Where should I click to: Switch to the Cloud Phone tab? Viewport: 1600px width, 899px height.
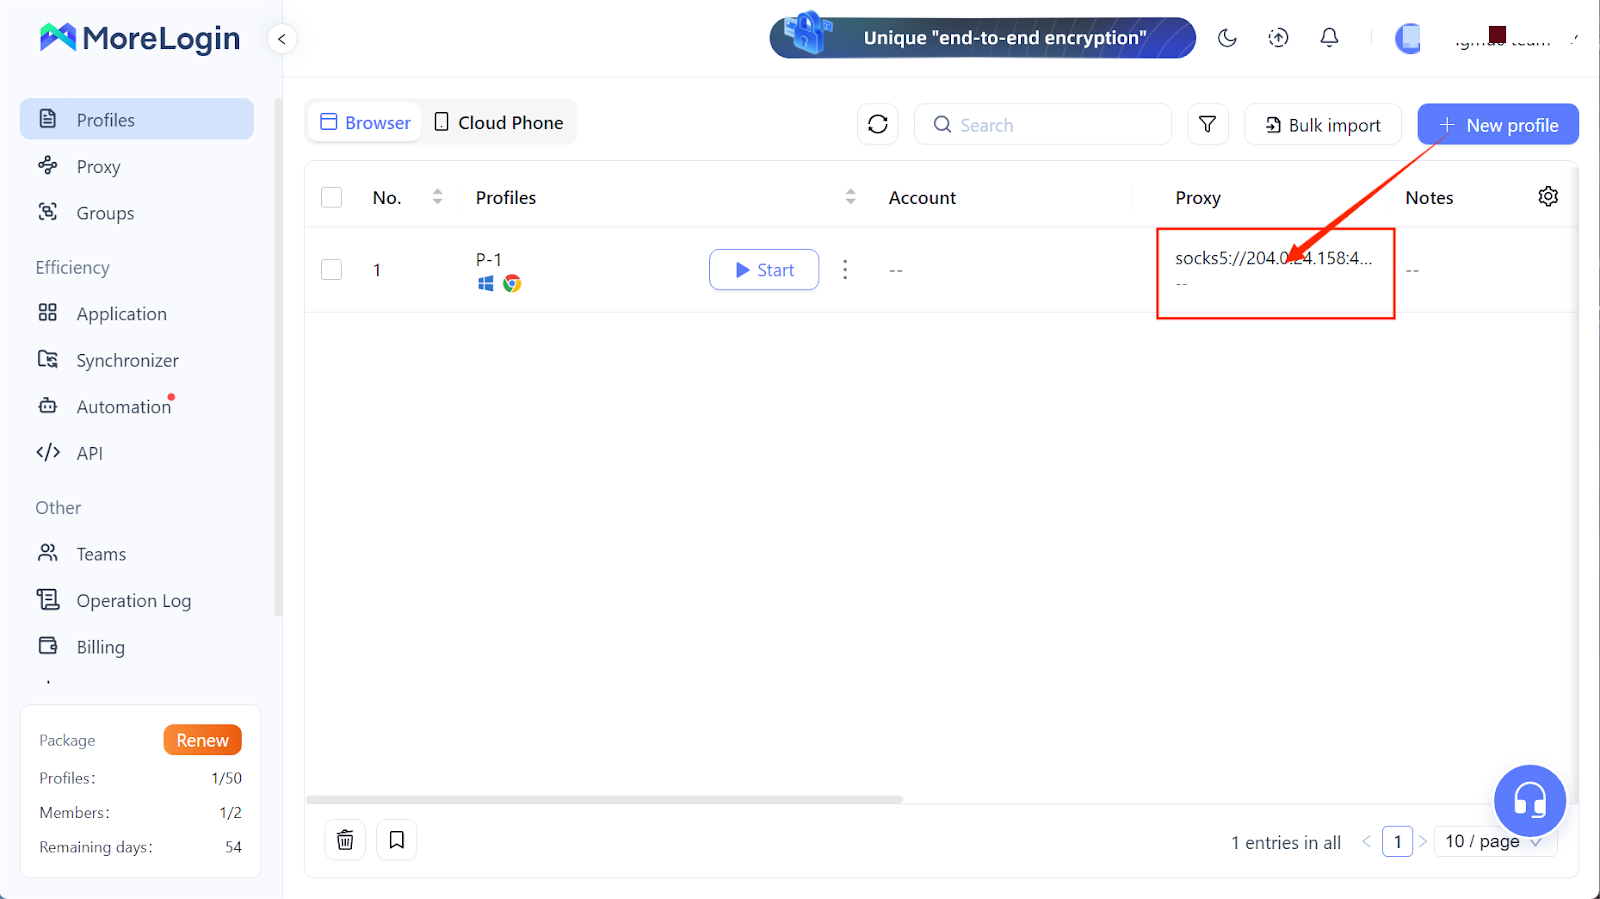point(499,123)
